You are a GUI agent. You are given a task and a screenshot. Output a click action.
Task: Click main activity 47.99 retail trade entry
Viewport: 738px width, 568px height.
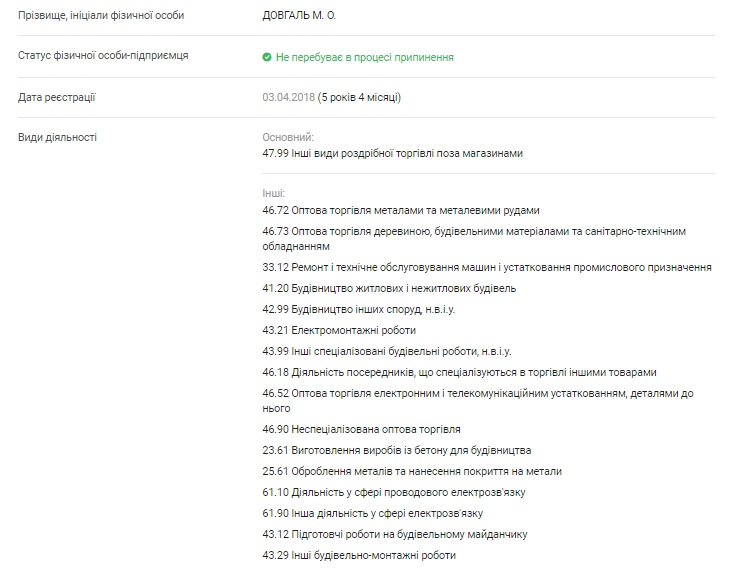click(392, 153)
